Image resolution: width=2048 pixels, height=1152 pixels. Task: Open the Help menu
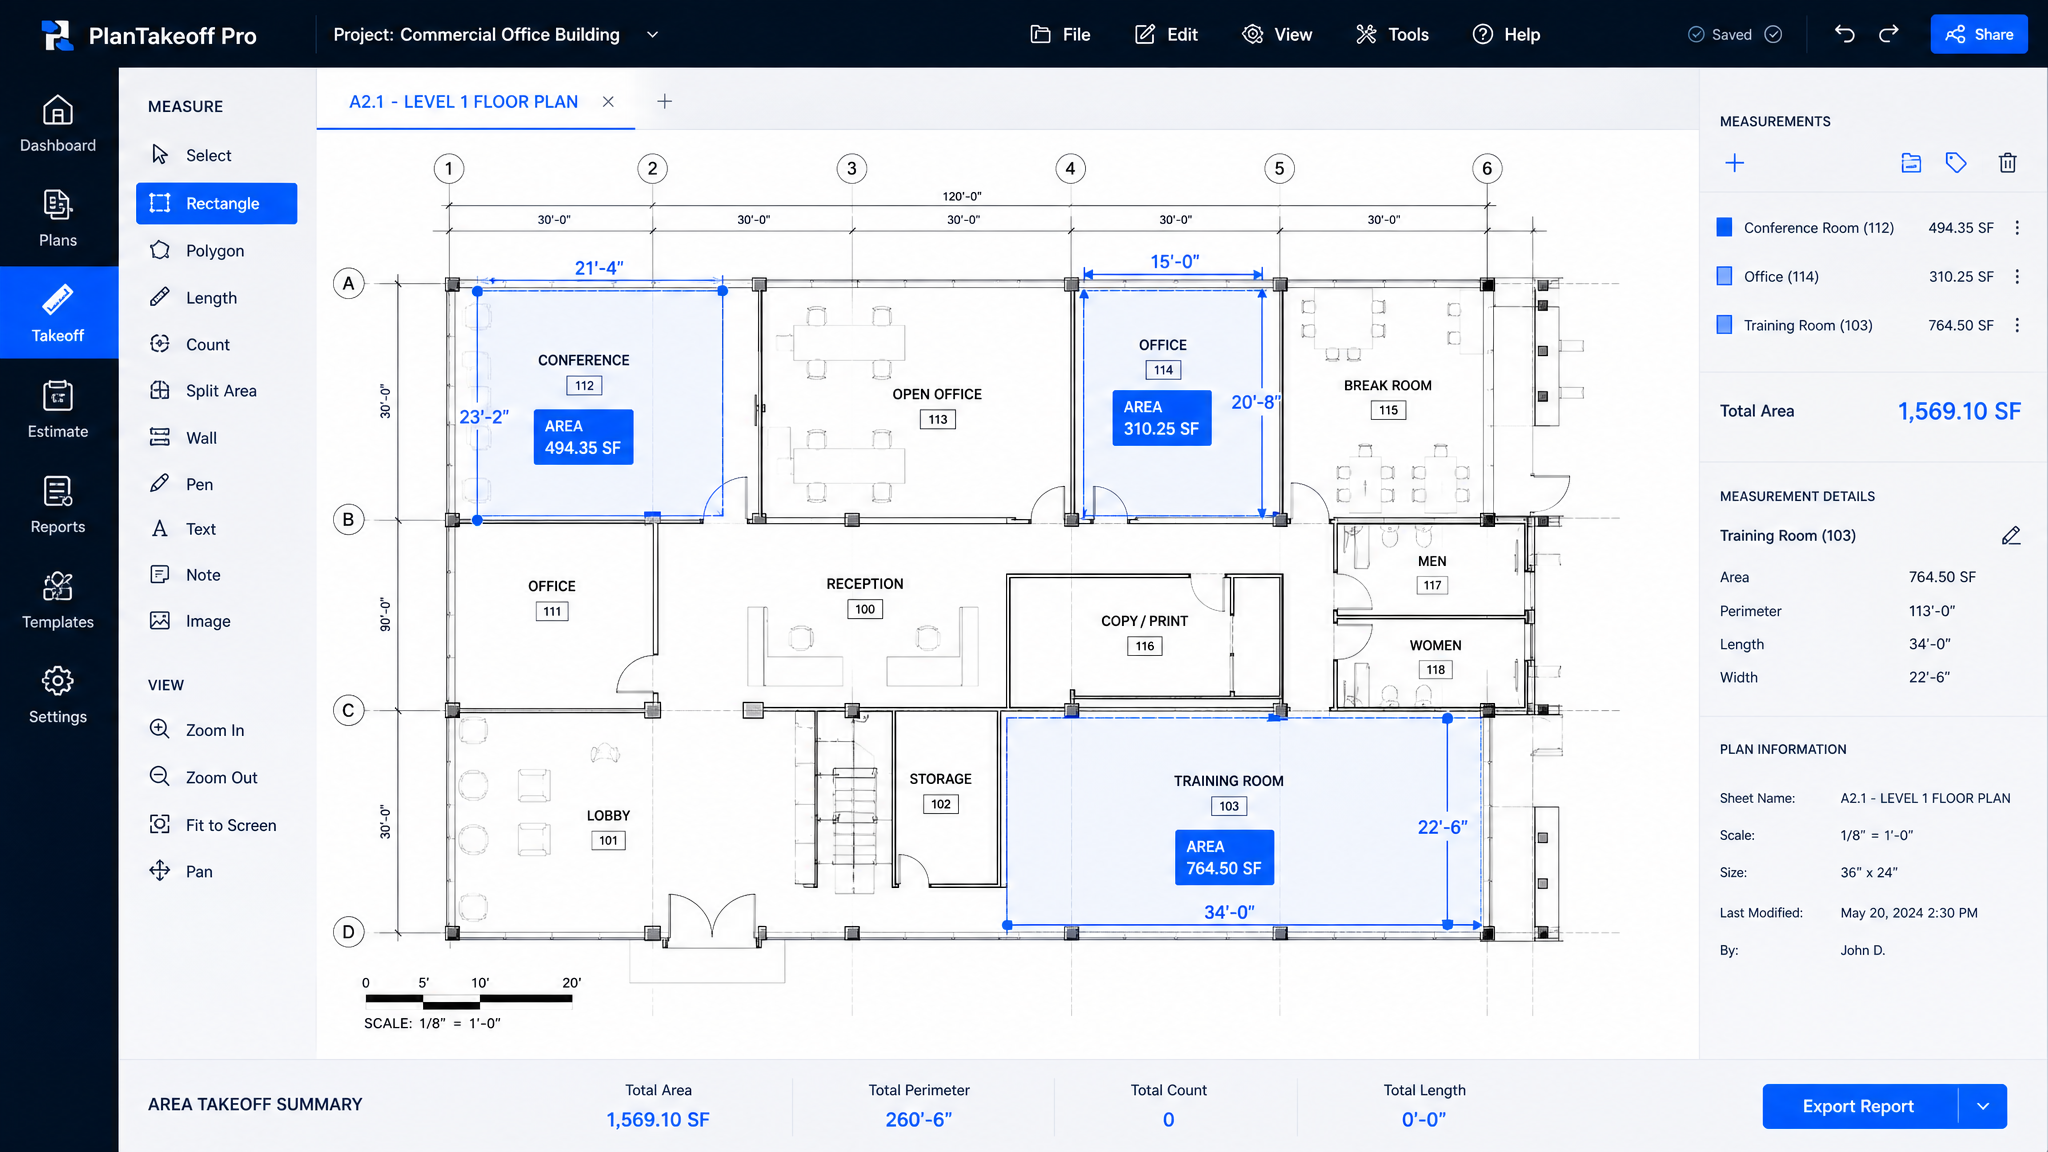(1506, 34)
